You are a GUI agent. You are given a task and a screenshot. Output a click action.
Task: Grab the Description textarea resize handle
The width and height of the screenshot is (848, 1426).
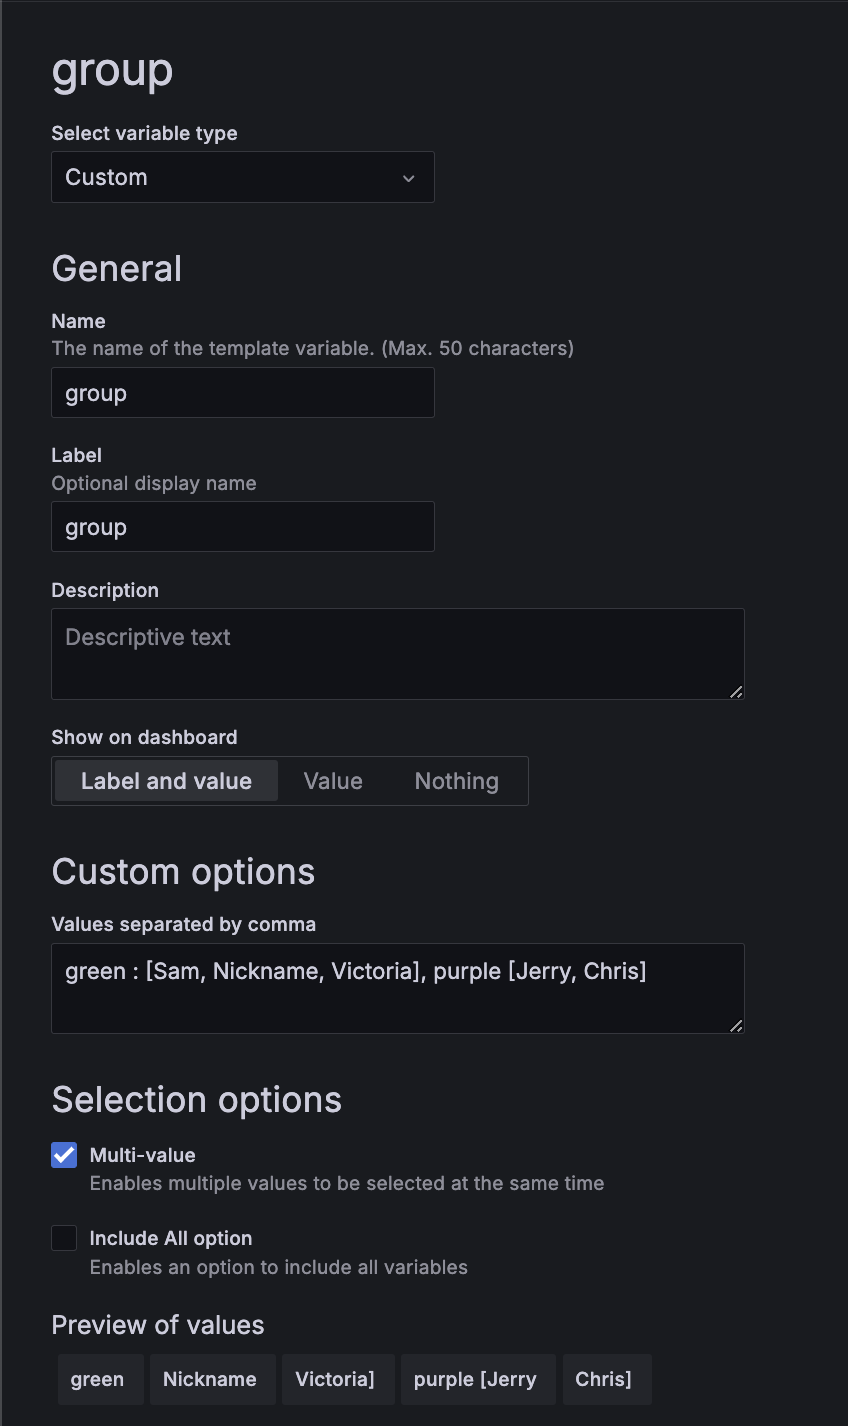(x=737, y=691)
